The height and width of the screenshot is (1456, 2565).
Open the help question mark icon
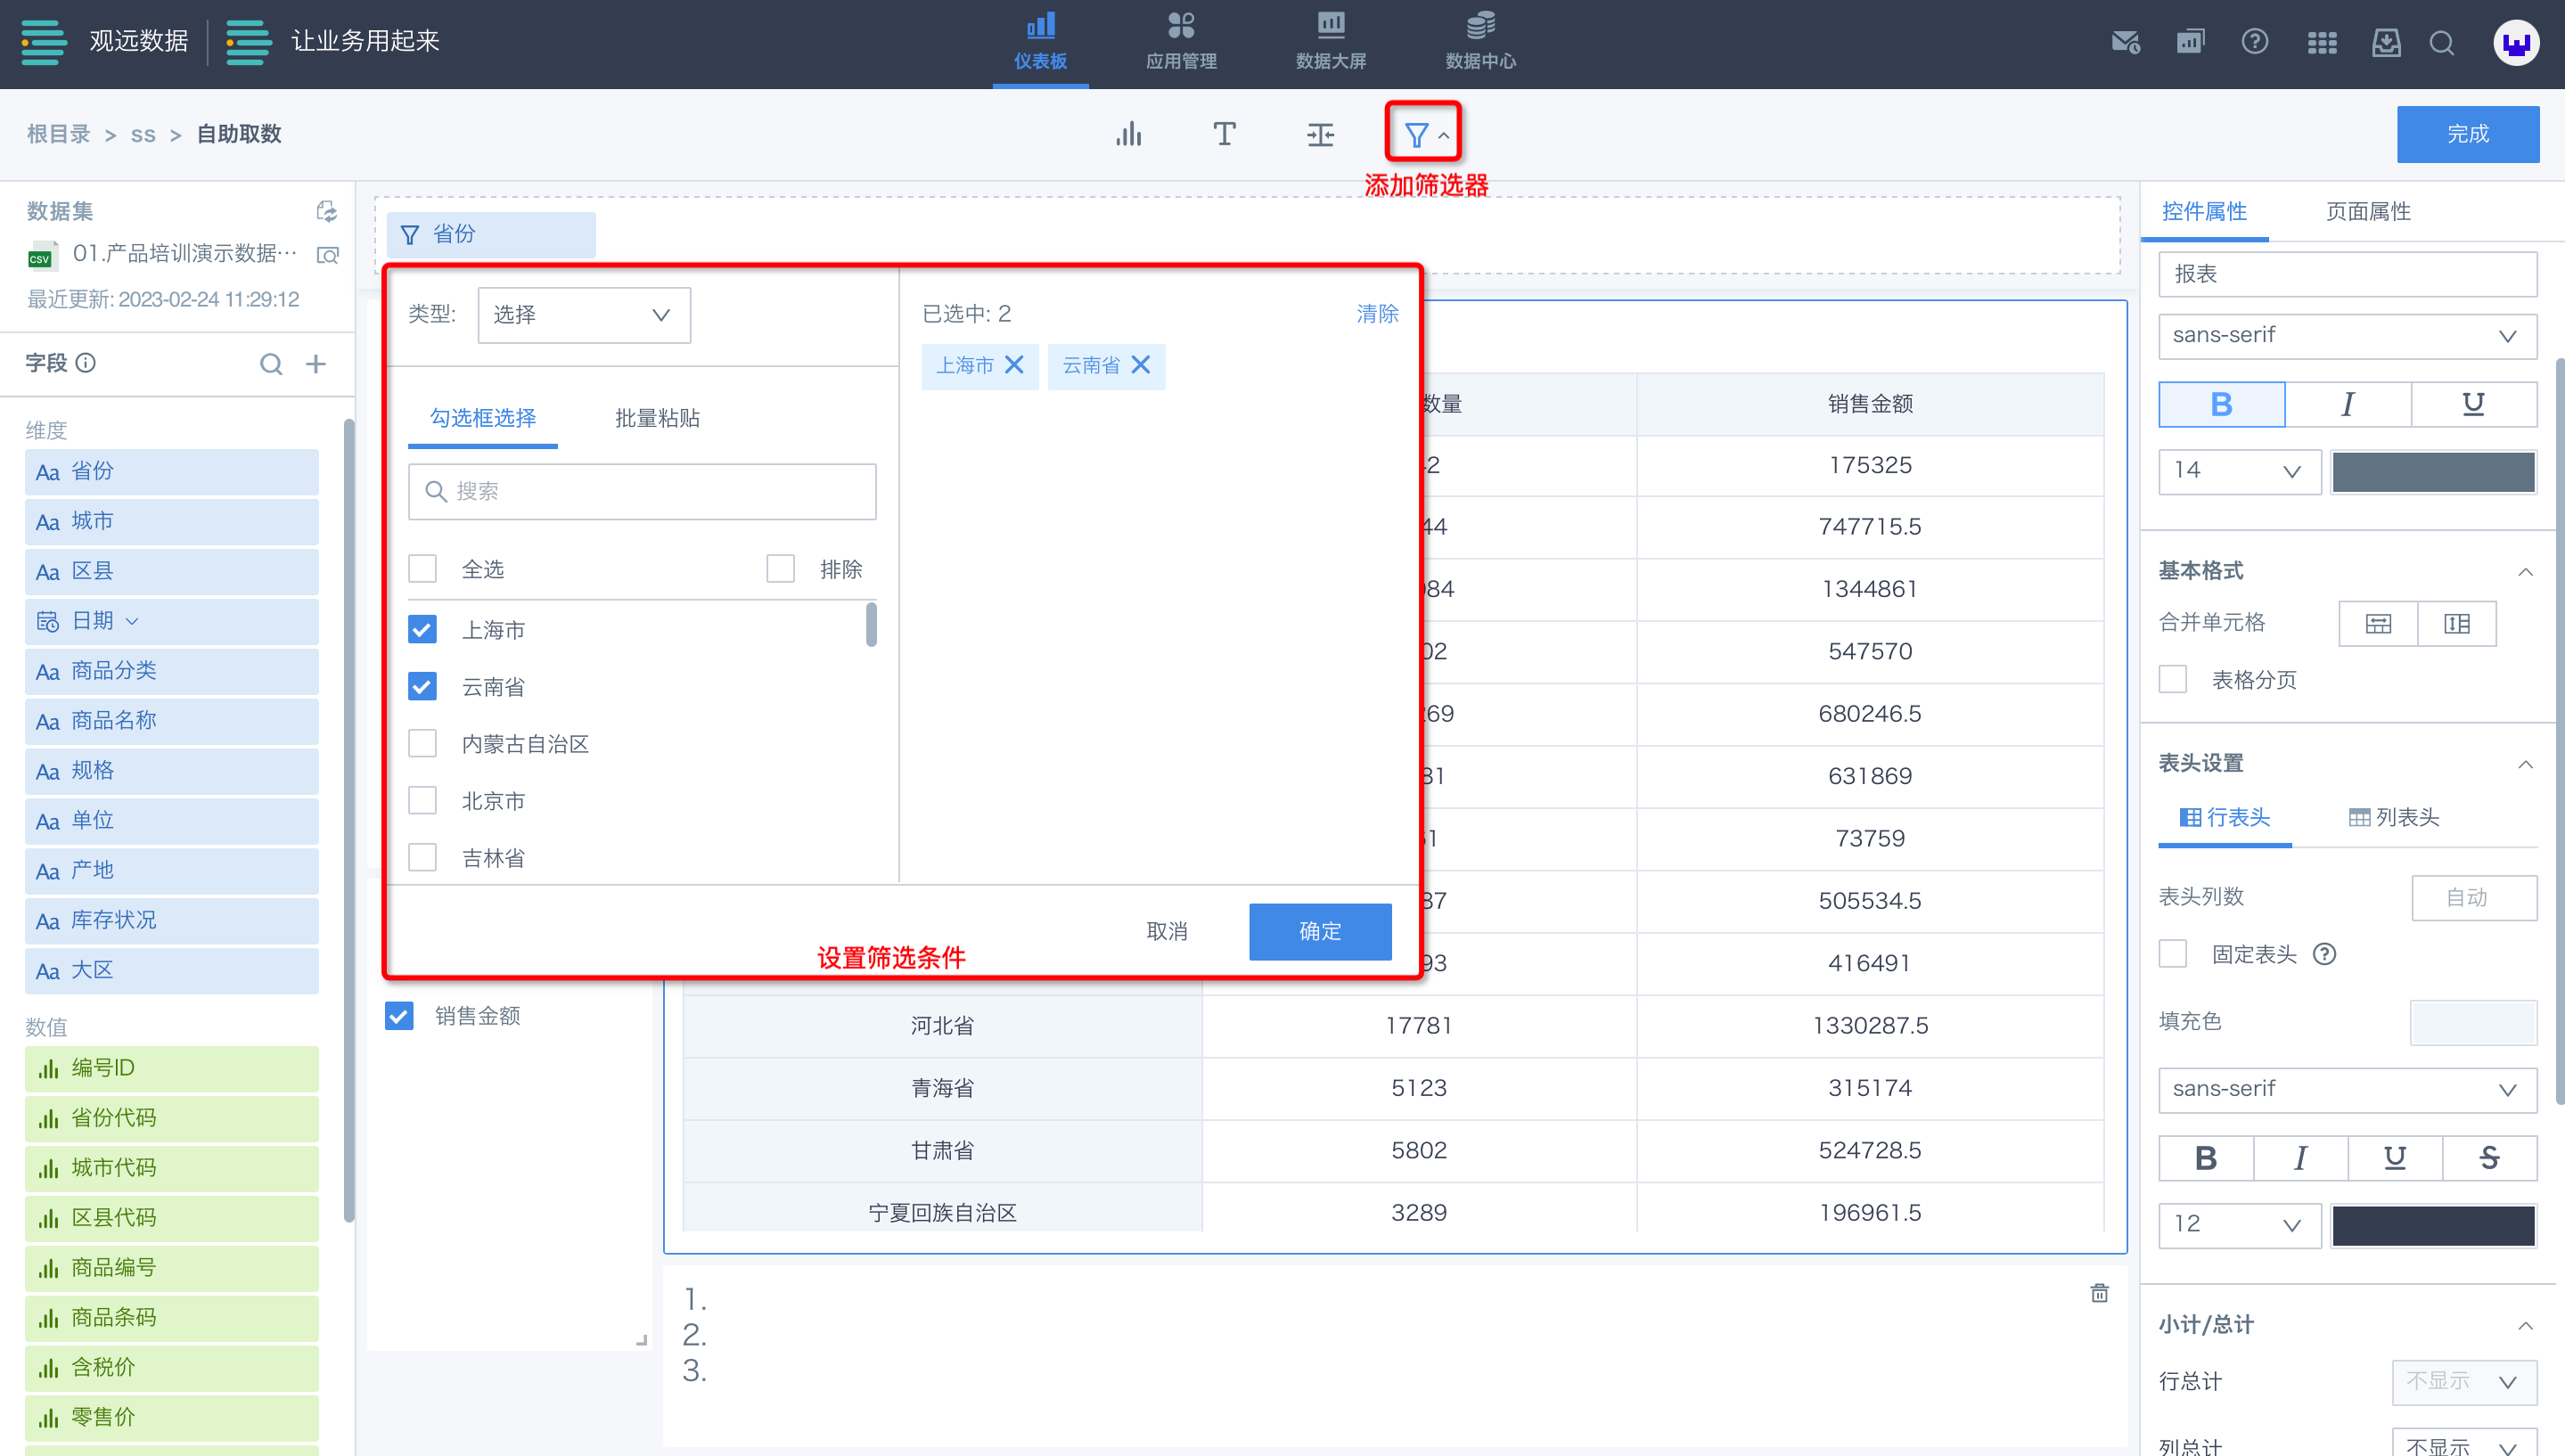[x=2254, y=42]
